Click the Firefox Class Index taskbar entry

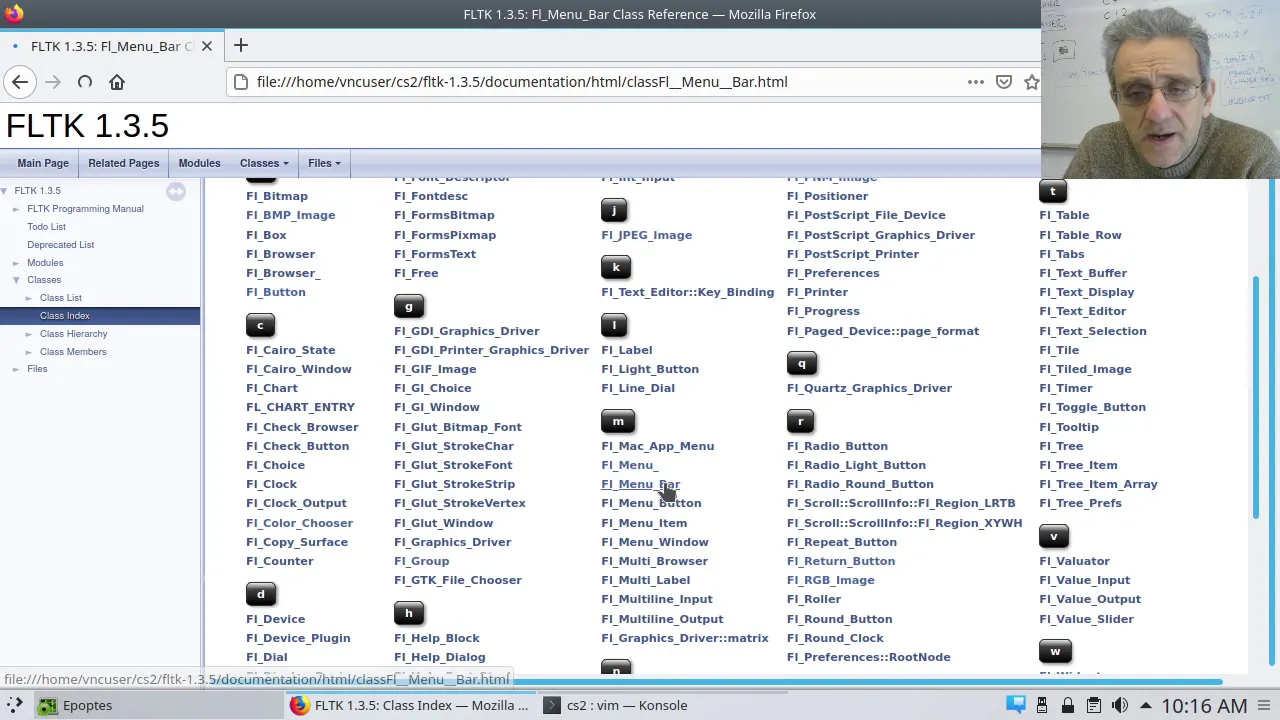410,705
